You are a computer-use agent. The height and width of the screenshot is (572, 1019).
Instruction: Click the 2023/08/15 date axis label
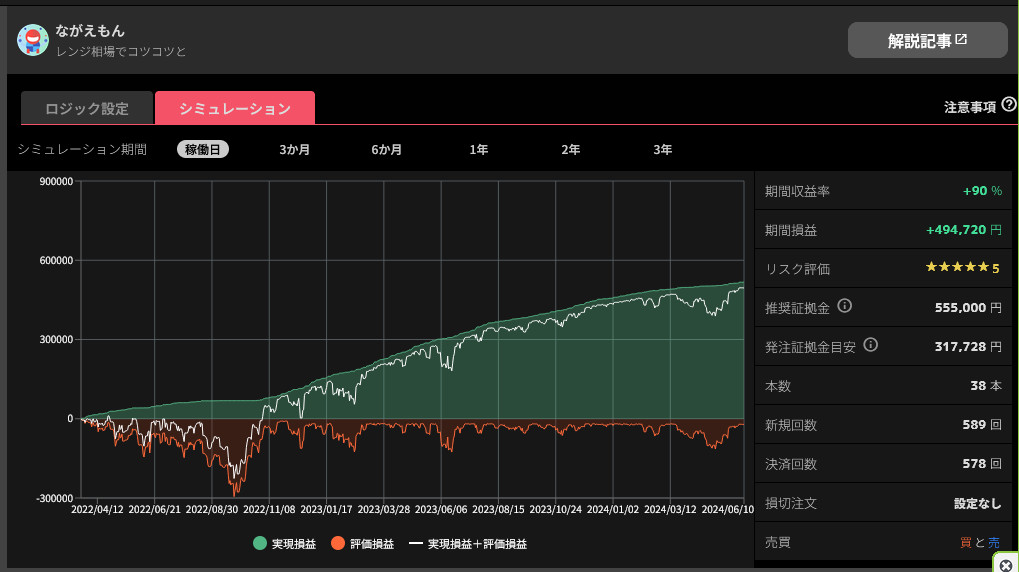tap(498, 510)
